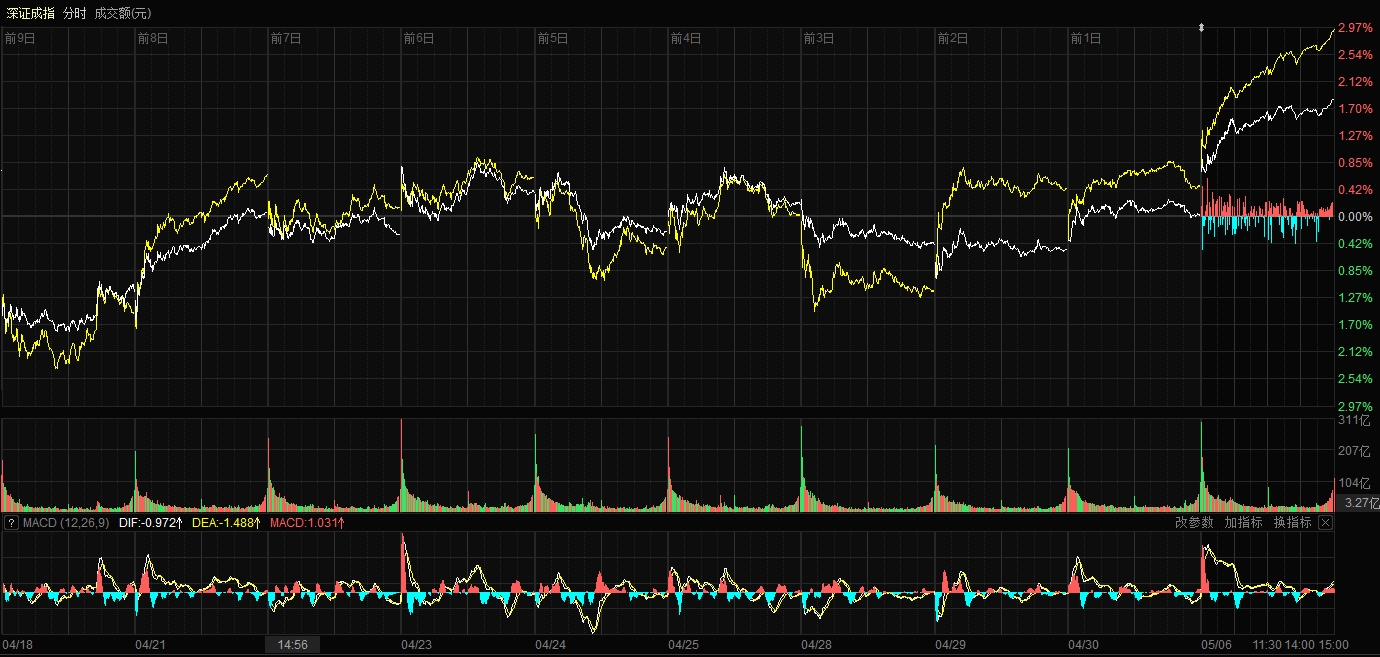Screen dimensions: 1380x657
Task: Click 加指标 to add an indicator
Action: (x=1243, y=523)
